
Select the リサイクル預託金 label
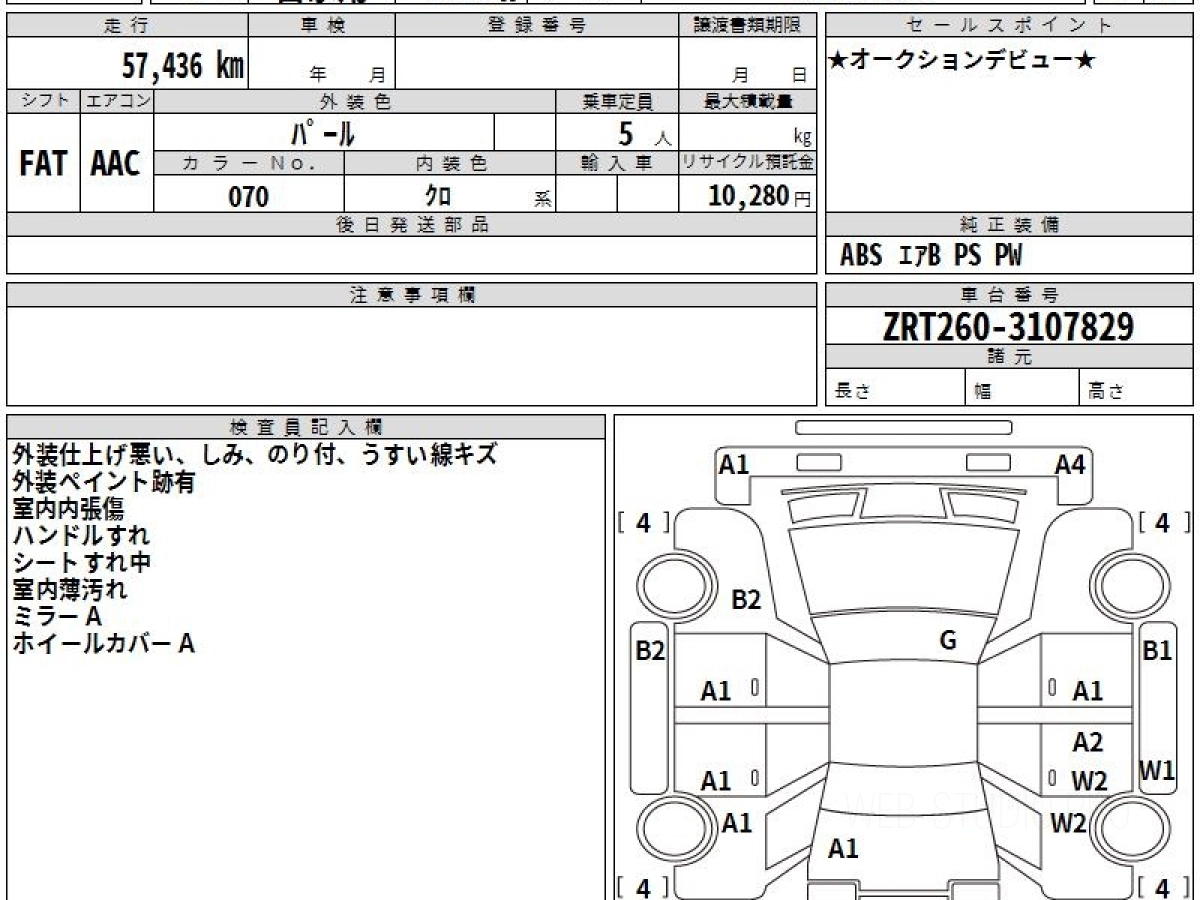click(747, 164)
